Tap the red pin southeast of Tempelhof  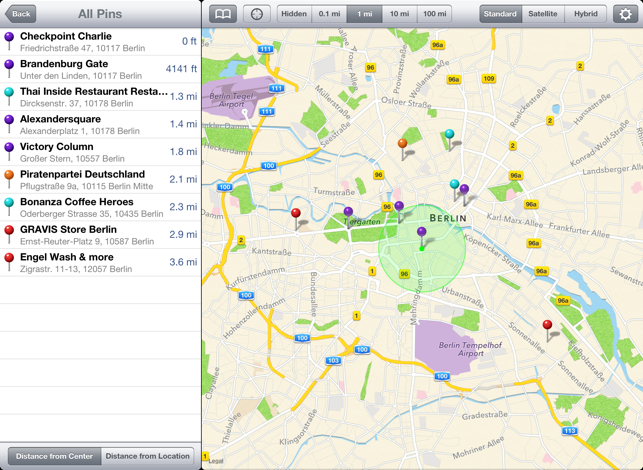pyautogui.click(x=547, y=328)
